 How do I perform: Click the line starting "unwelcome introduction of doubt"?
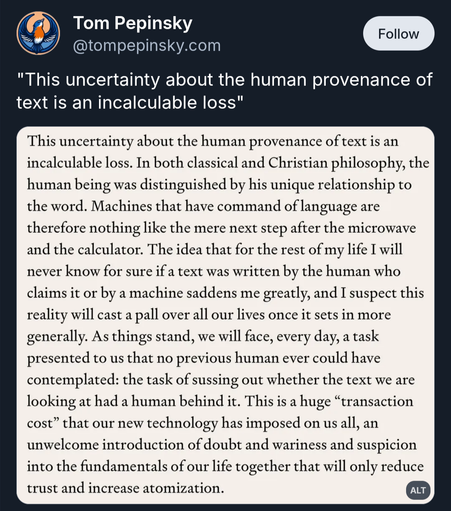(x=222, y=445)
